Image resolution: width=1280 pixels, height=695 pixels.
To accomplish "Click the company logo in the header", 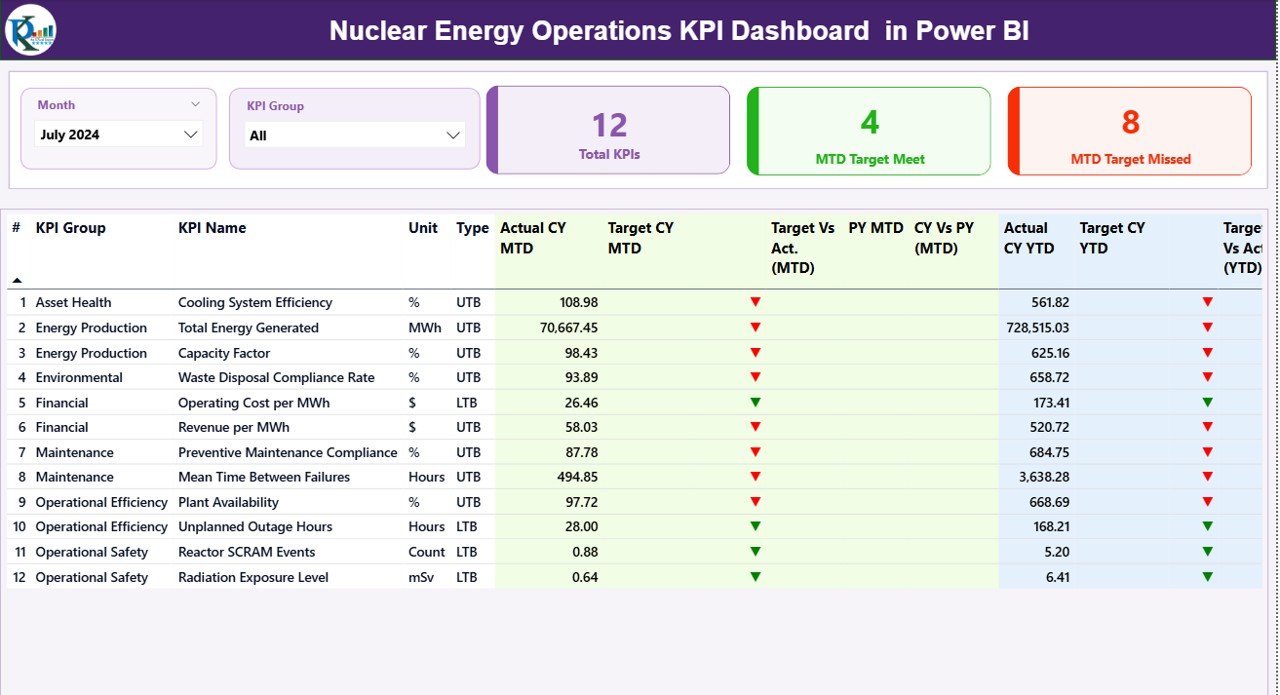I will 31,30.
